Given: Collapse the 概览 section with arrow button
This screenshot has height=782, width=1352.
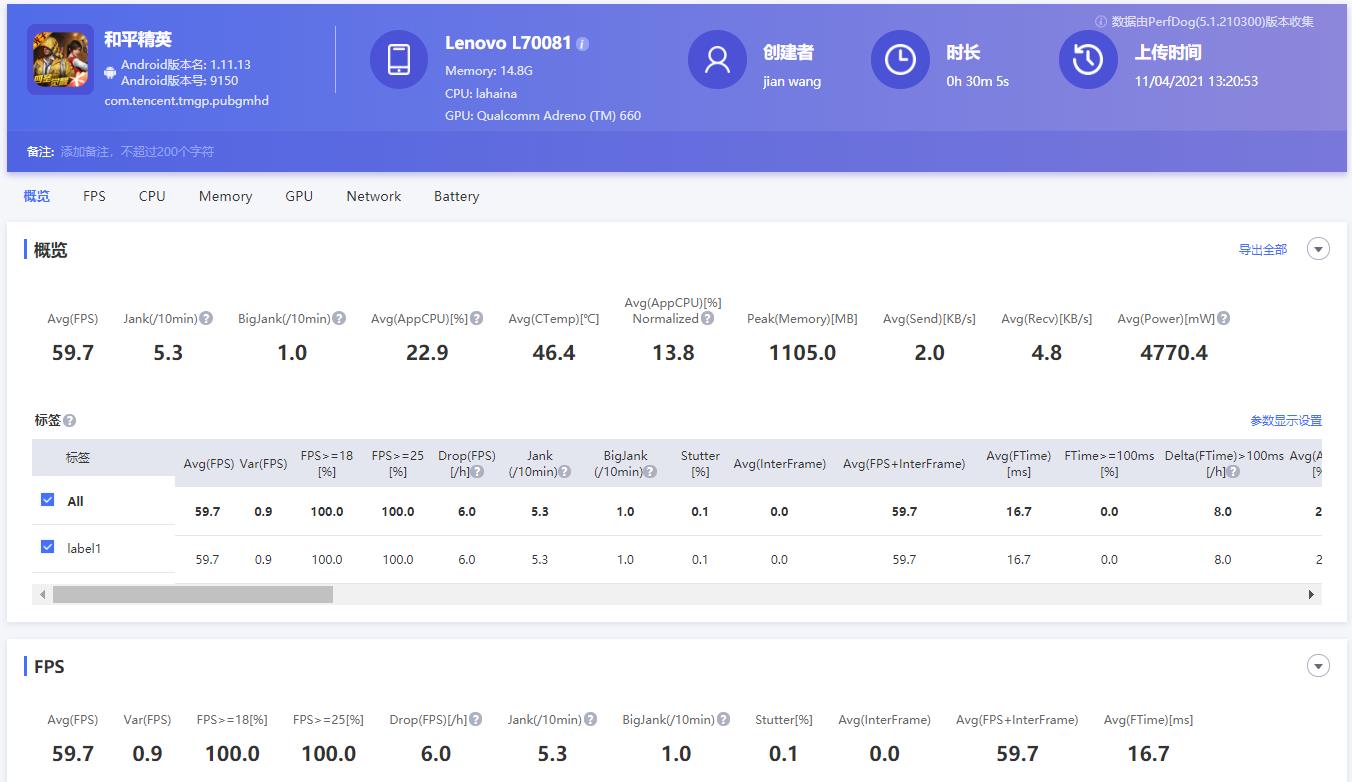Looking at the screenshot, I should pyautogui.click(x=1318, y=249).
